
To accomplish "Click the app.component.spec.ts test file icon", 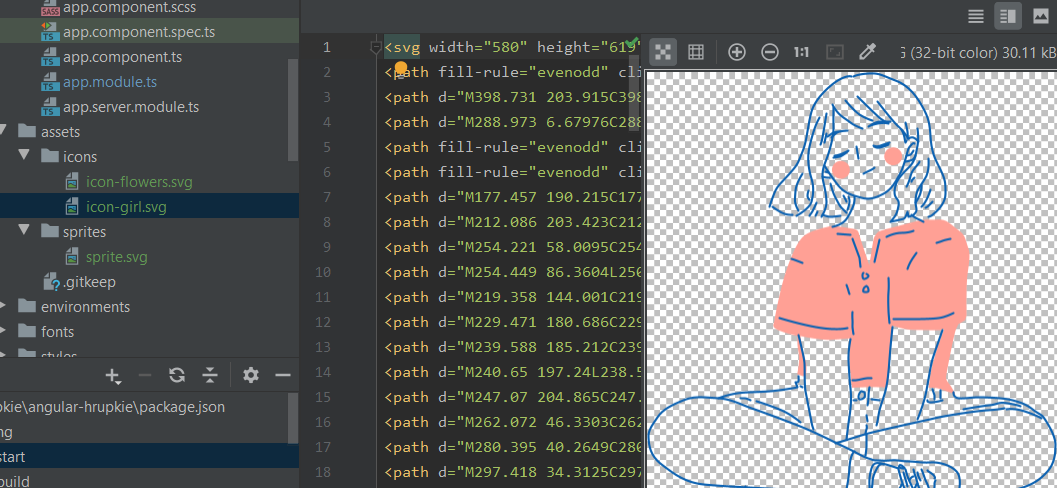I will pyautogui.click(x=50, y=32).
